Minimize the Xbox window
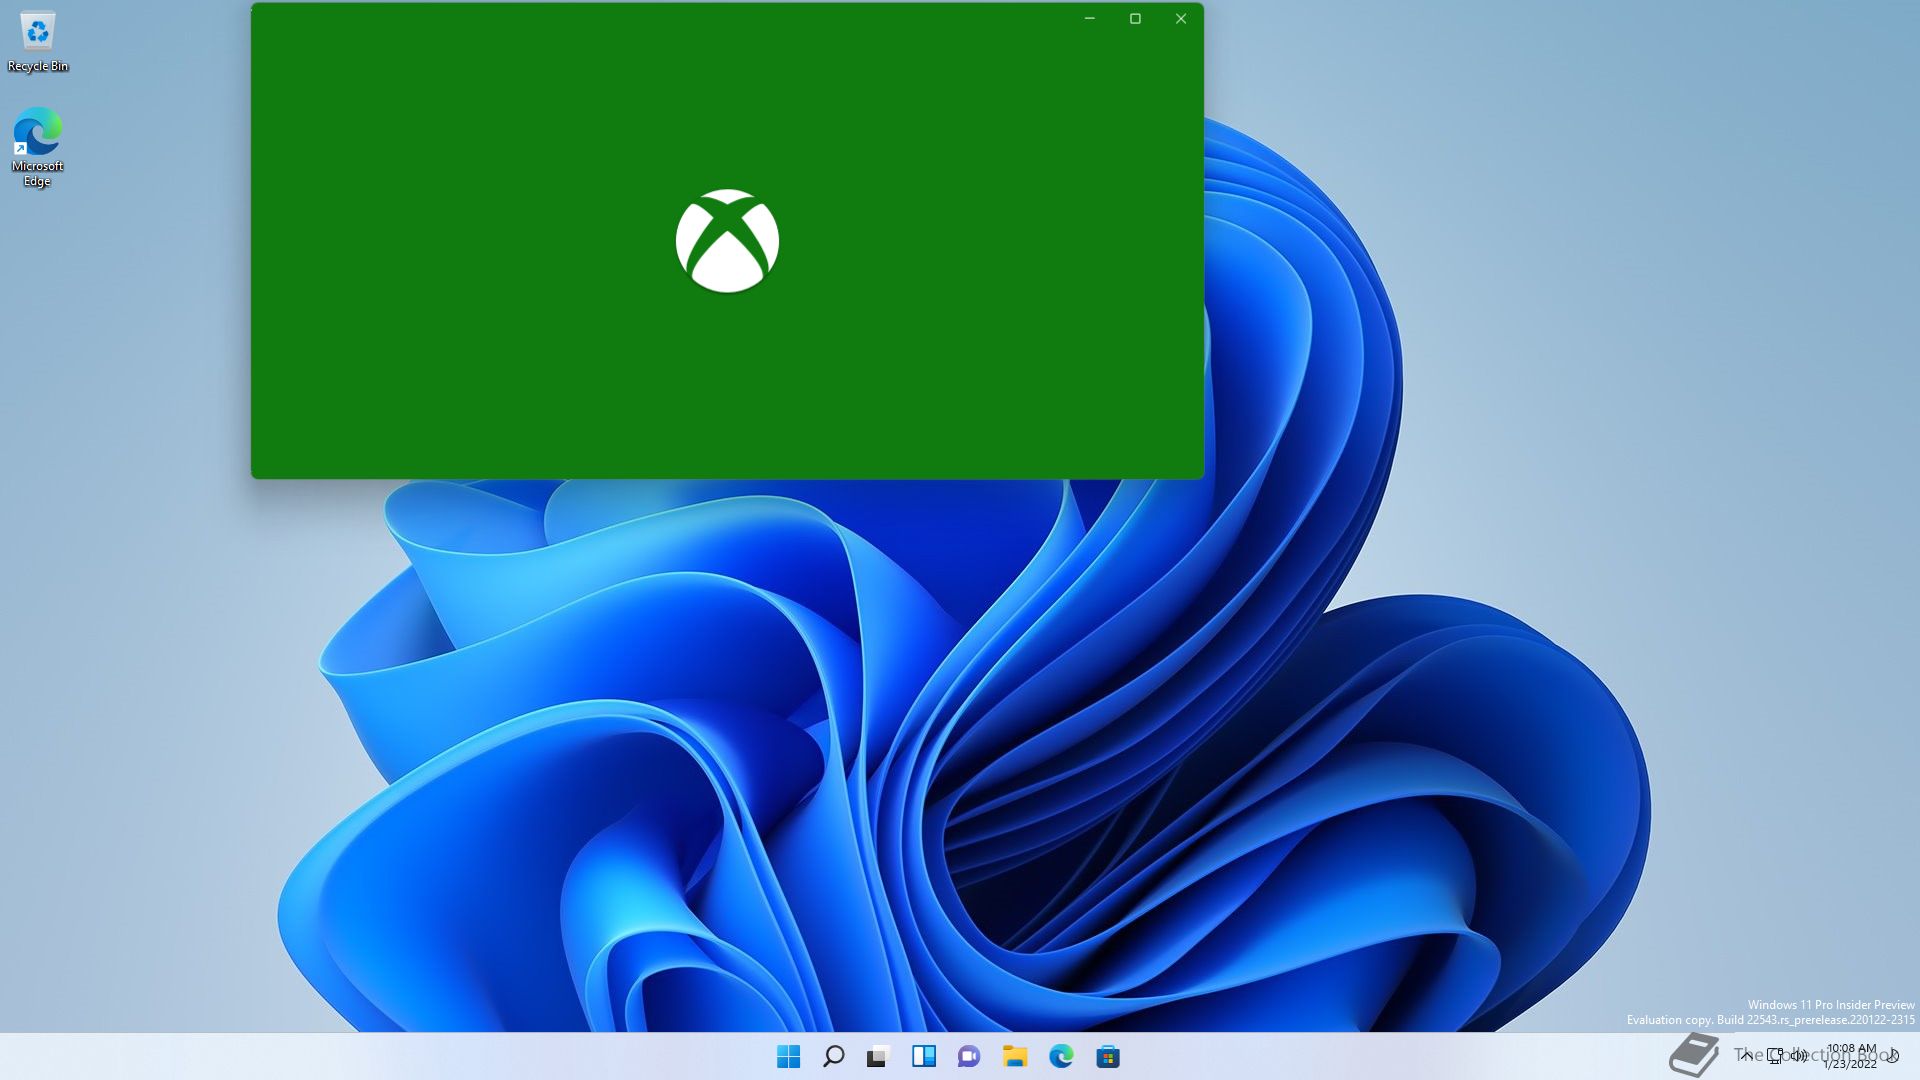This screenshot has width=1920, height=1080. coord(1090,19)
